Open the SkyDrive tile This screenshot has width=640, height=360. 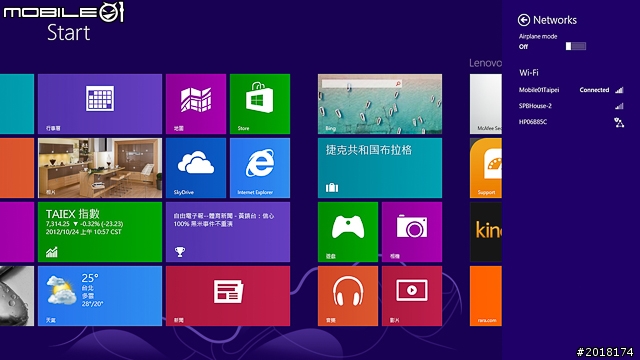pyautogui.click(x=196, y=168)
